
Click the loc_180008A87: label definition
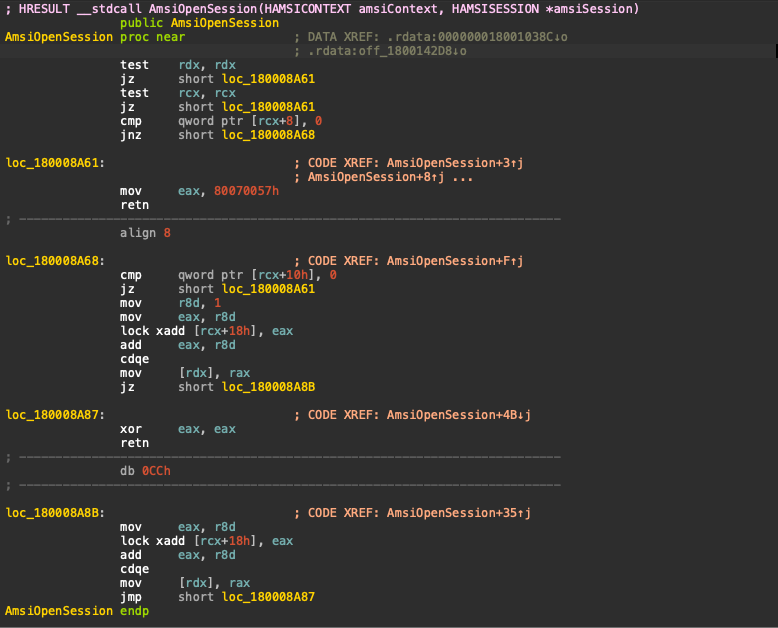click(x=55, y=415)
